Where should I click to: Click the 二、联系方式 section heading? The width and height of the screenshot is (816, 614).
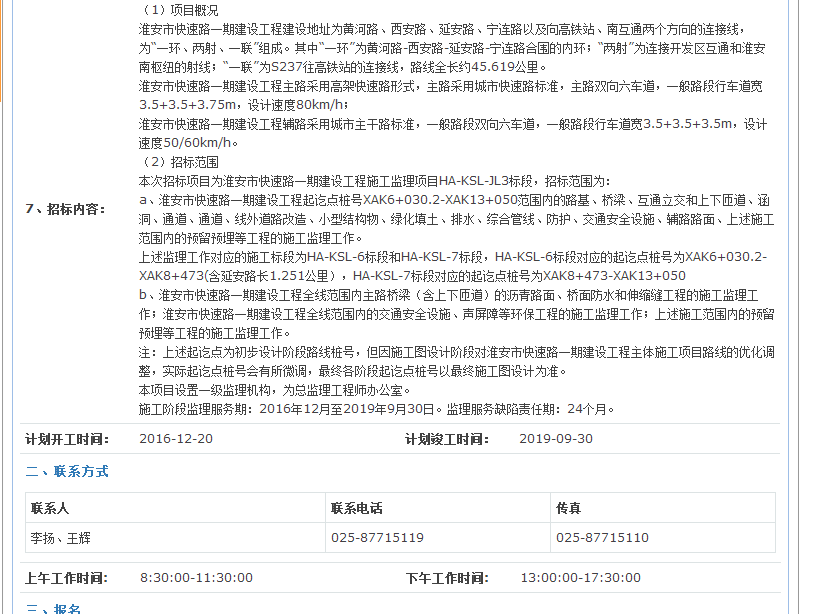coord(67,471)
